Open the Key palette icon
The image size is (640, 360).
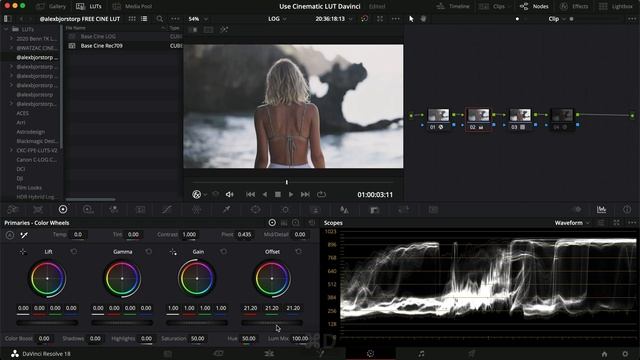point(374,209)
